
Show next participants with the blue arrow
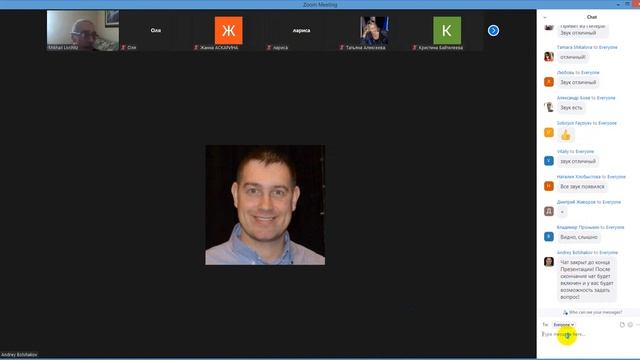[493, 31]
